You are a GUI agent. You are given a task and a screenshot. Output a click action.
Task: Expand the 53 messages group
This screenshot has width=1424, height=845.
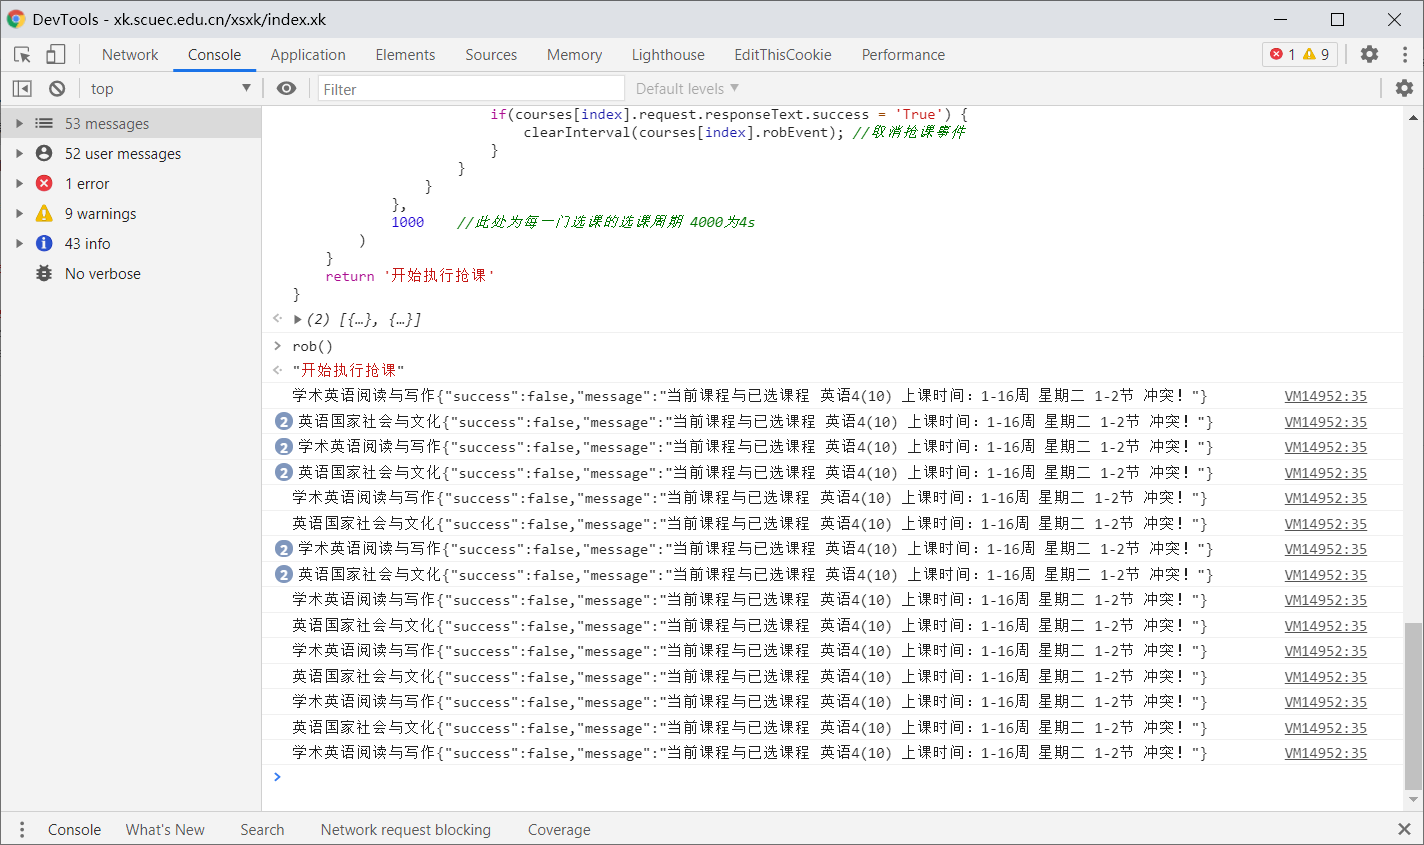coord(19,123)
